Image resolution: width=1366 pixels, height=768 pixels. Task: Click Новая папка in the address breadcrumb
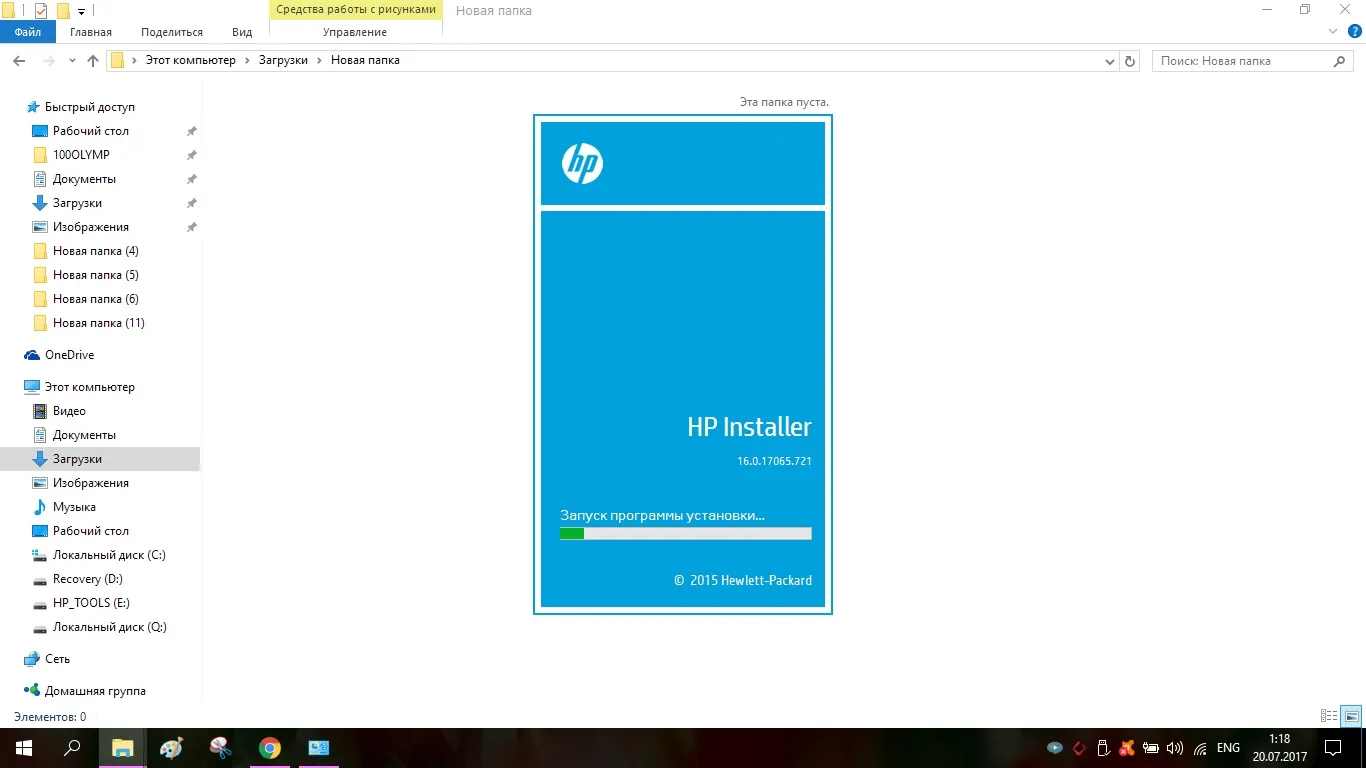(365, 61)
